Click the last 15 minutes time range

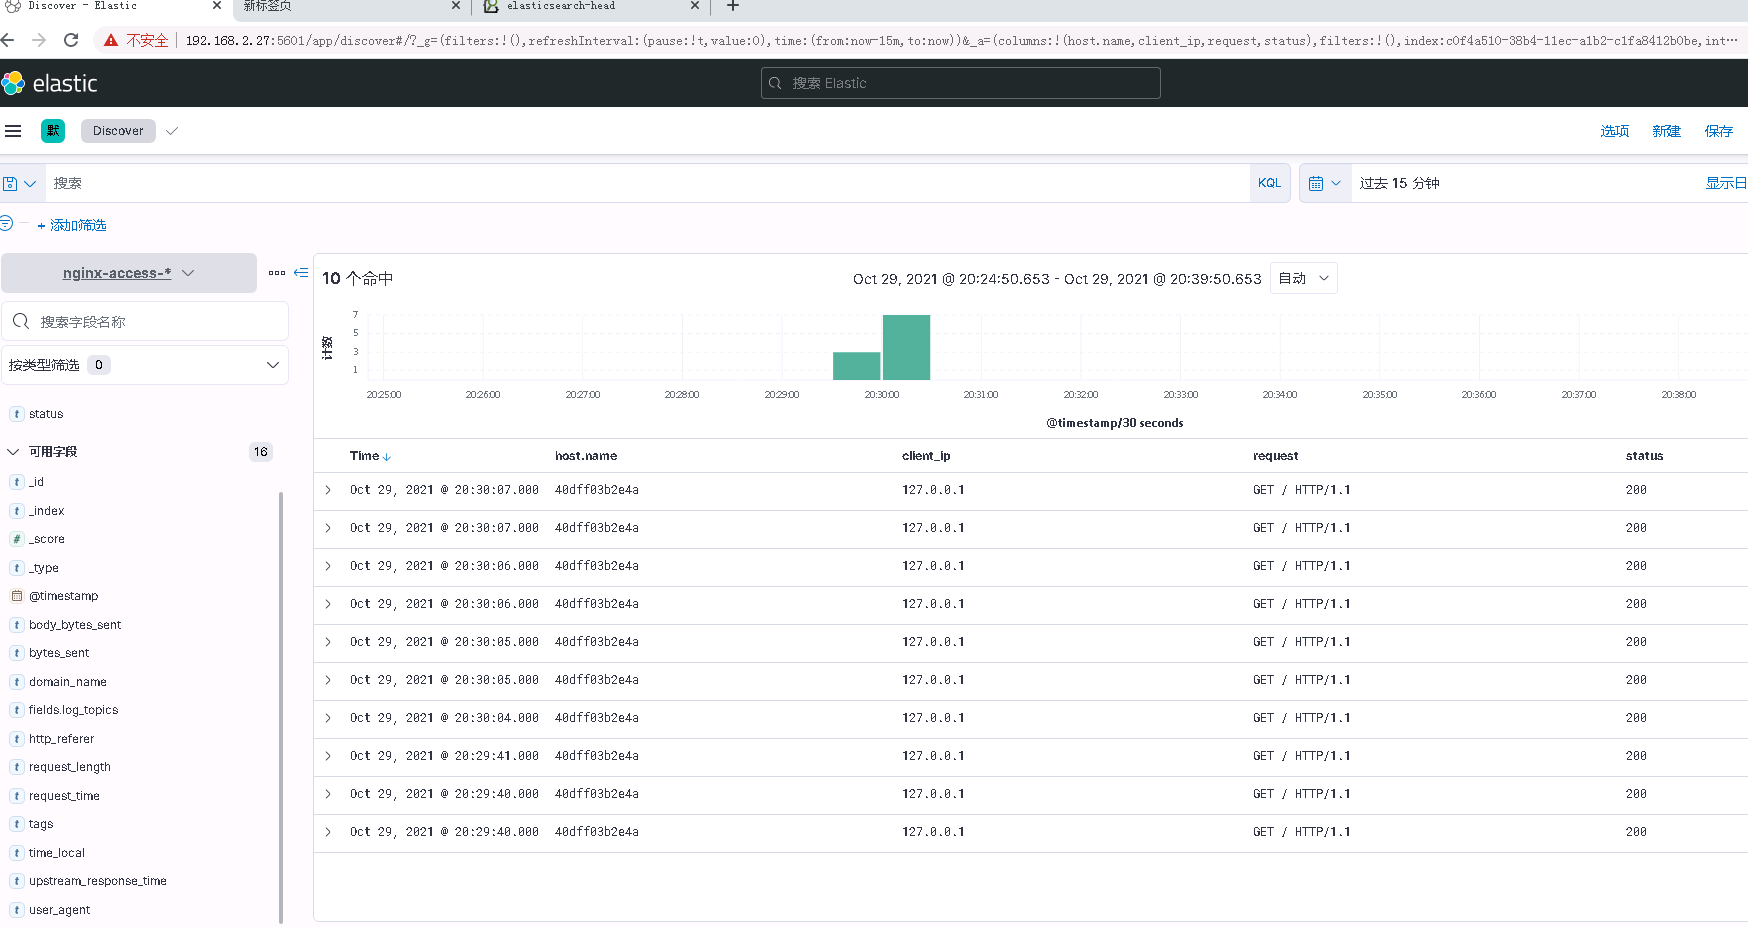[x=1399, y=183]
